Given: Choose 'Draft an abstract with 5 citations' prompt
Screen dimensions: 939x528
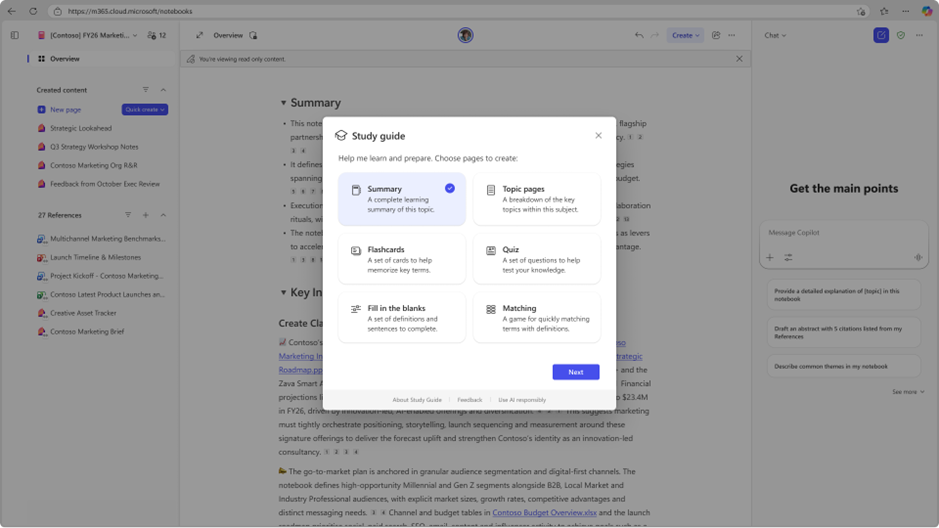Looking at the screenshot, I should click(x=843, y=332).
